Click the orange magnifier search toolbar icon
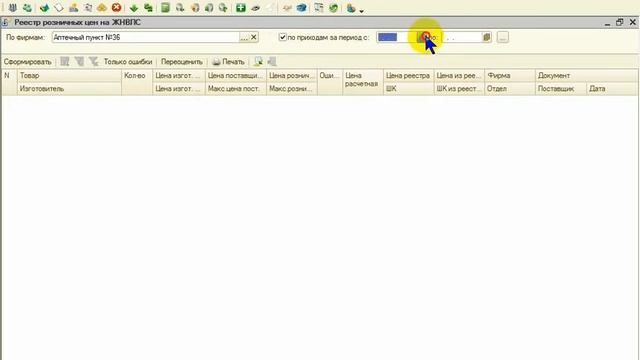640x360 pixels. [x=195, y=8]
